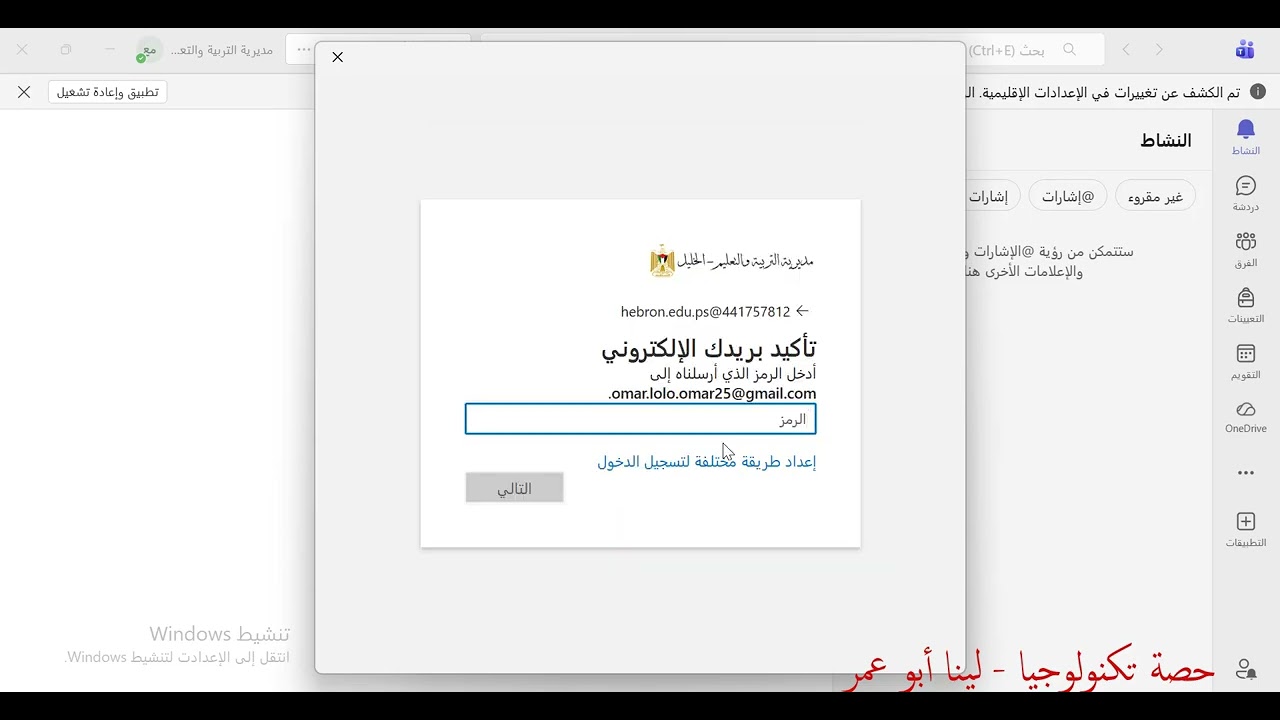Click the Microsoft Teams logo icon
Image resolution: width=1280 pixels, height=720 pixels.
(x=1245, y=50)
